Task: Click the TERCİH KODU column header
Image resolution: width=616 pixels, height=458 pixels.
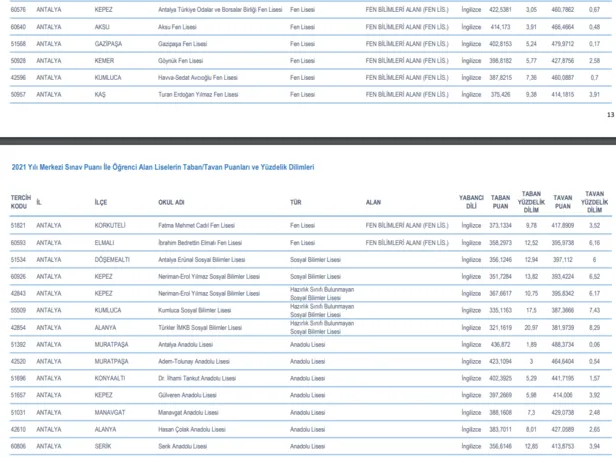Action: pos(21,201)
